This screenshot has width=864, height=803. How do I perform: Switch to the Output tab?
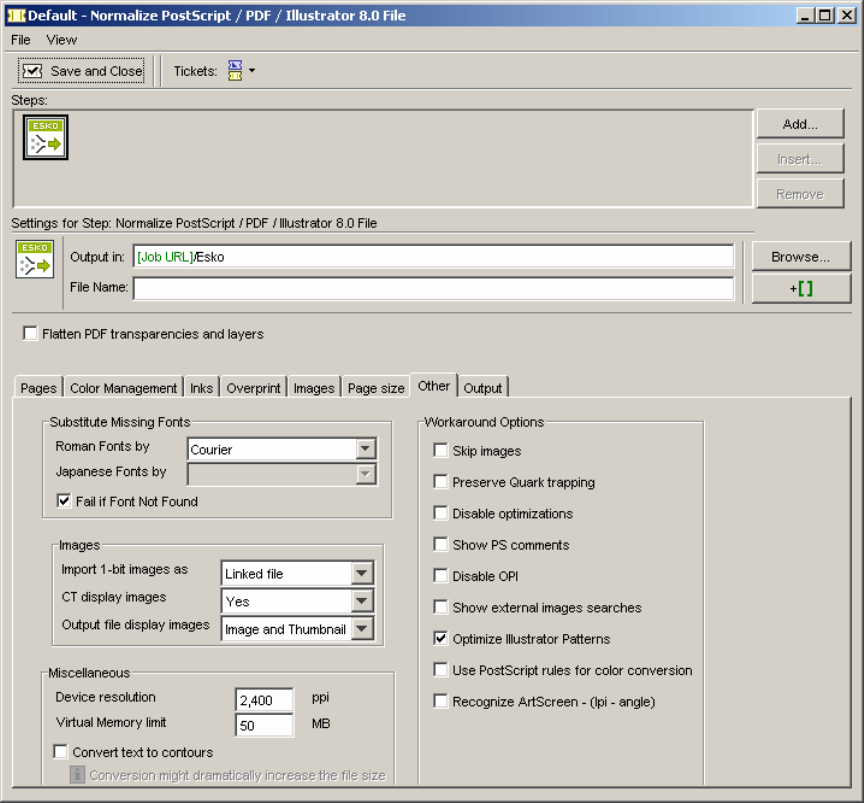(483, 388)
